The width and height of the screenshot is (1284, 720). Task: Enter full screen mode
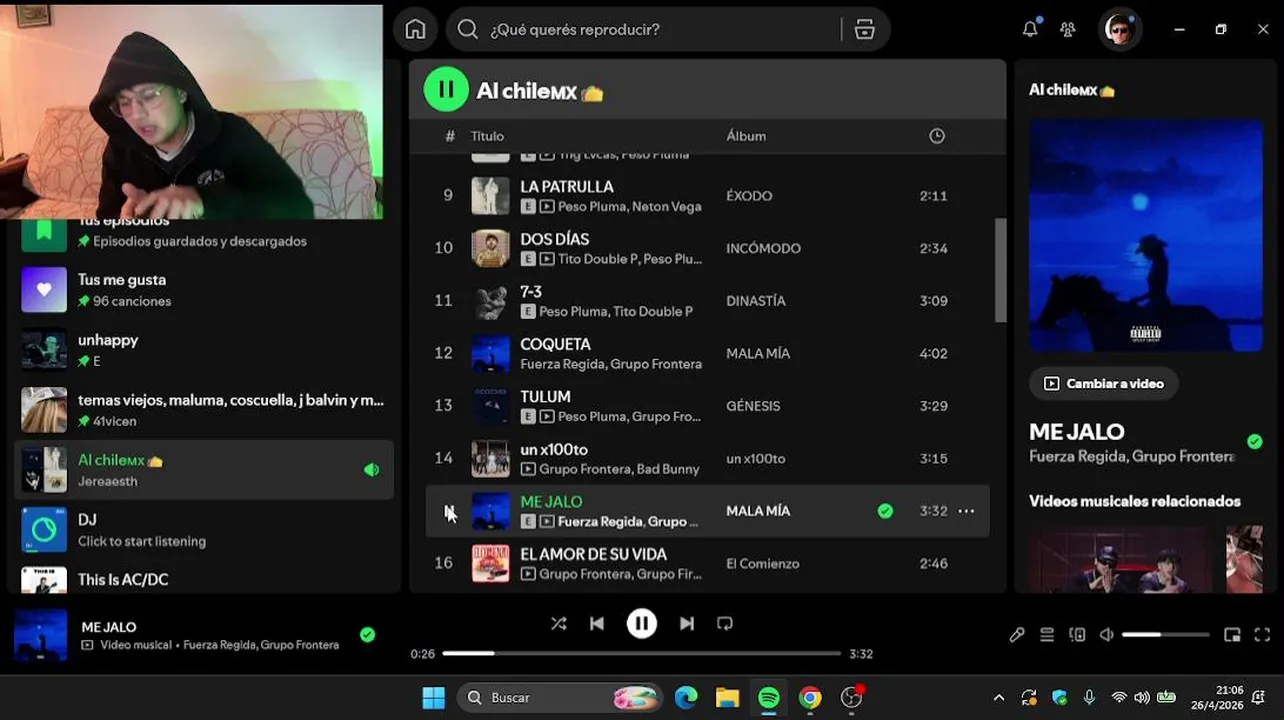[x=1262, y=635]
